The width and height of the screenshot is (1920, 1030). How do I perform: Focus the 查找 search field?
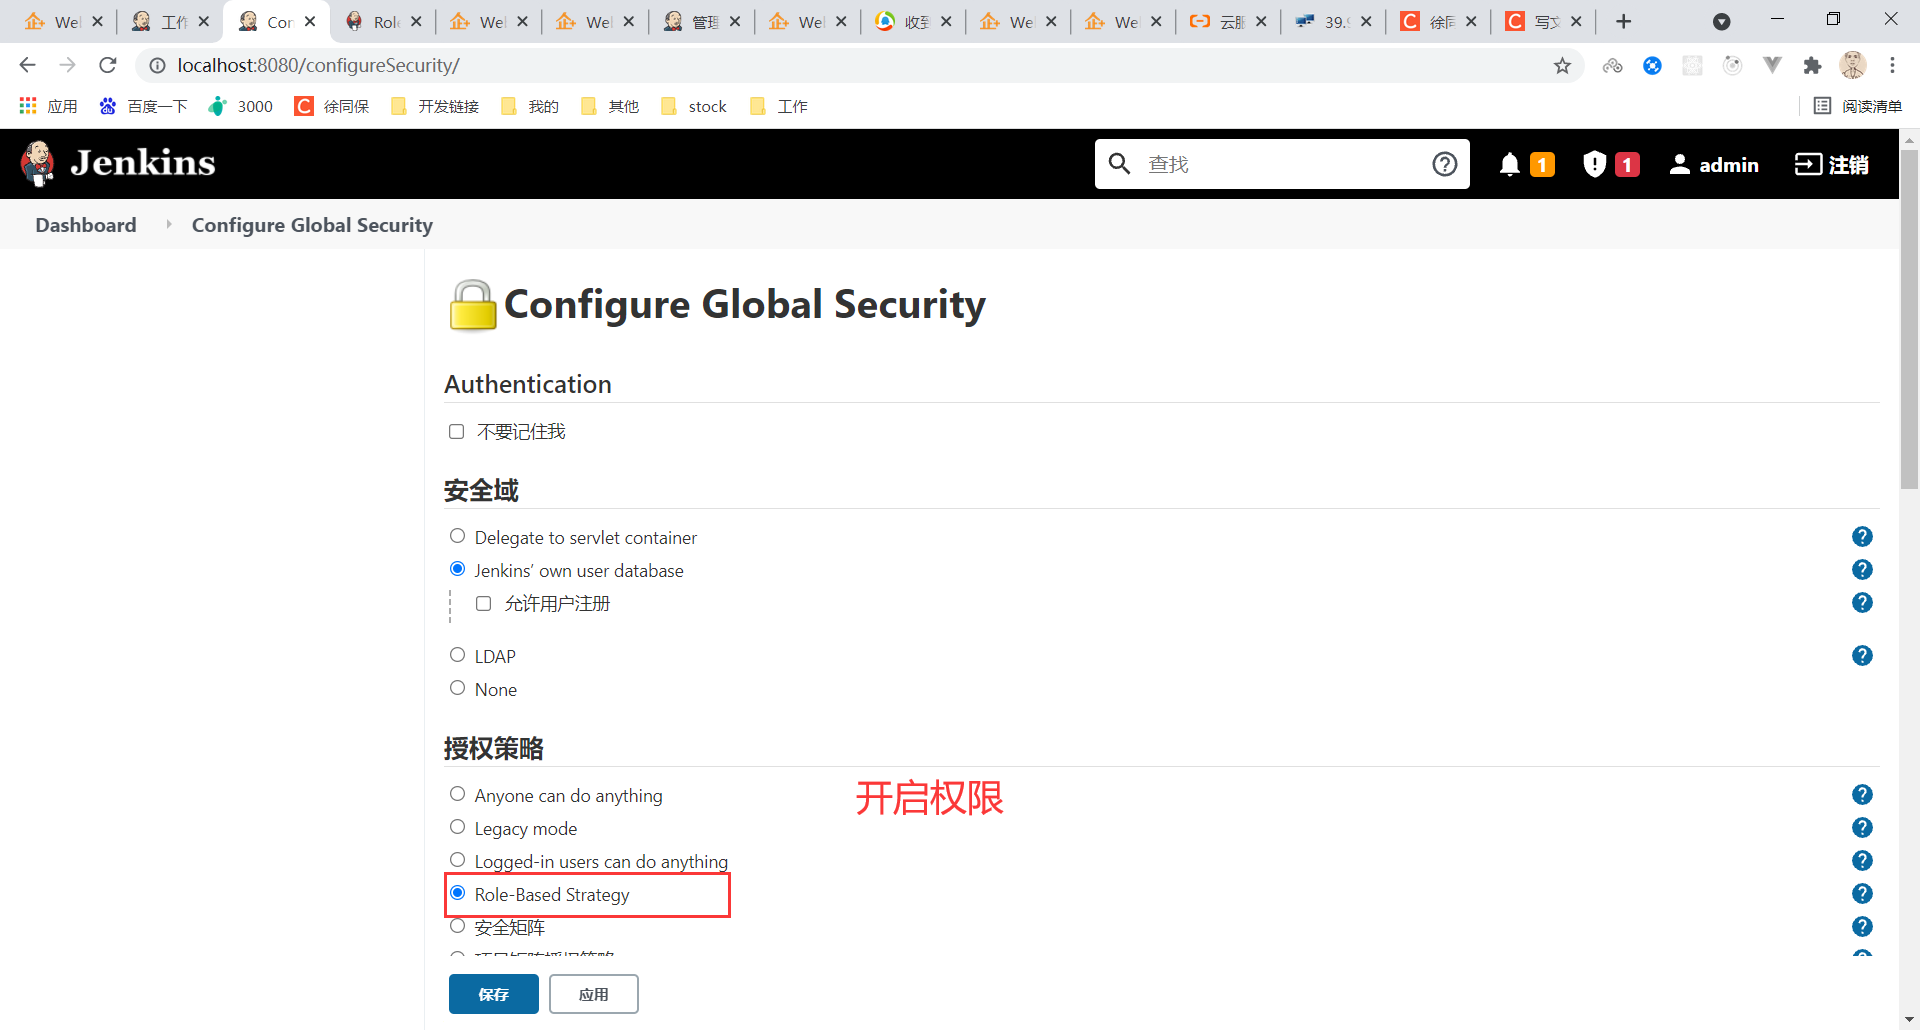point(1282,164)
